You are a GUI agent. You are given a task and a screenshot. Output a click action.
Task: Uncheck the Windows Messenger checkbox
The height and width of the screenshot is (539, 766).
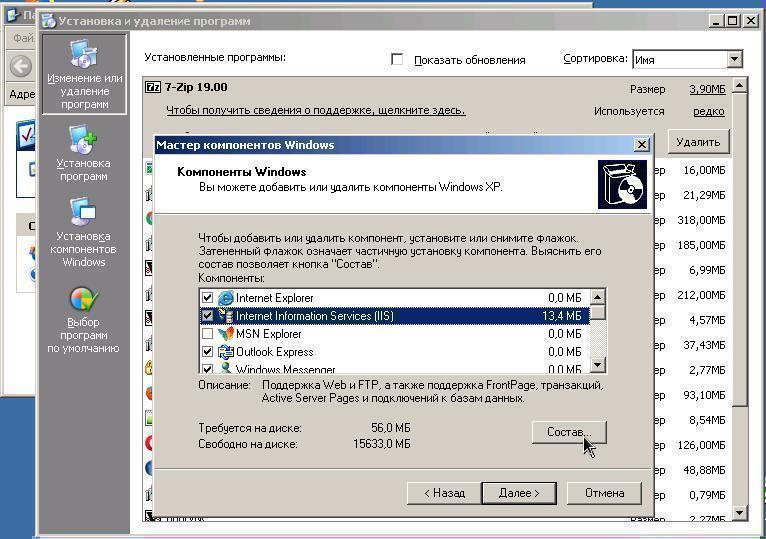[x=207, y=368]
